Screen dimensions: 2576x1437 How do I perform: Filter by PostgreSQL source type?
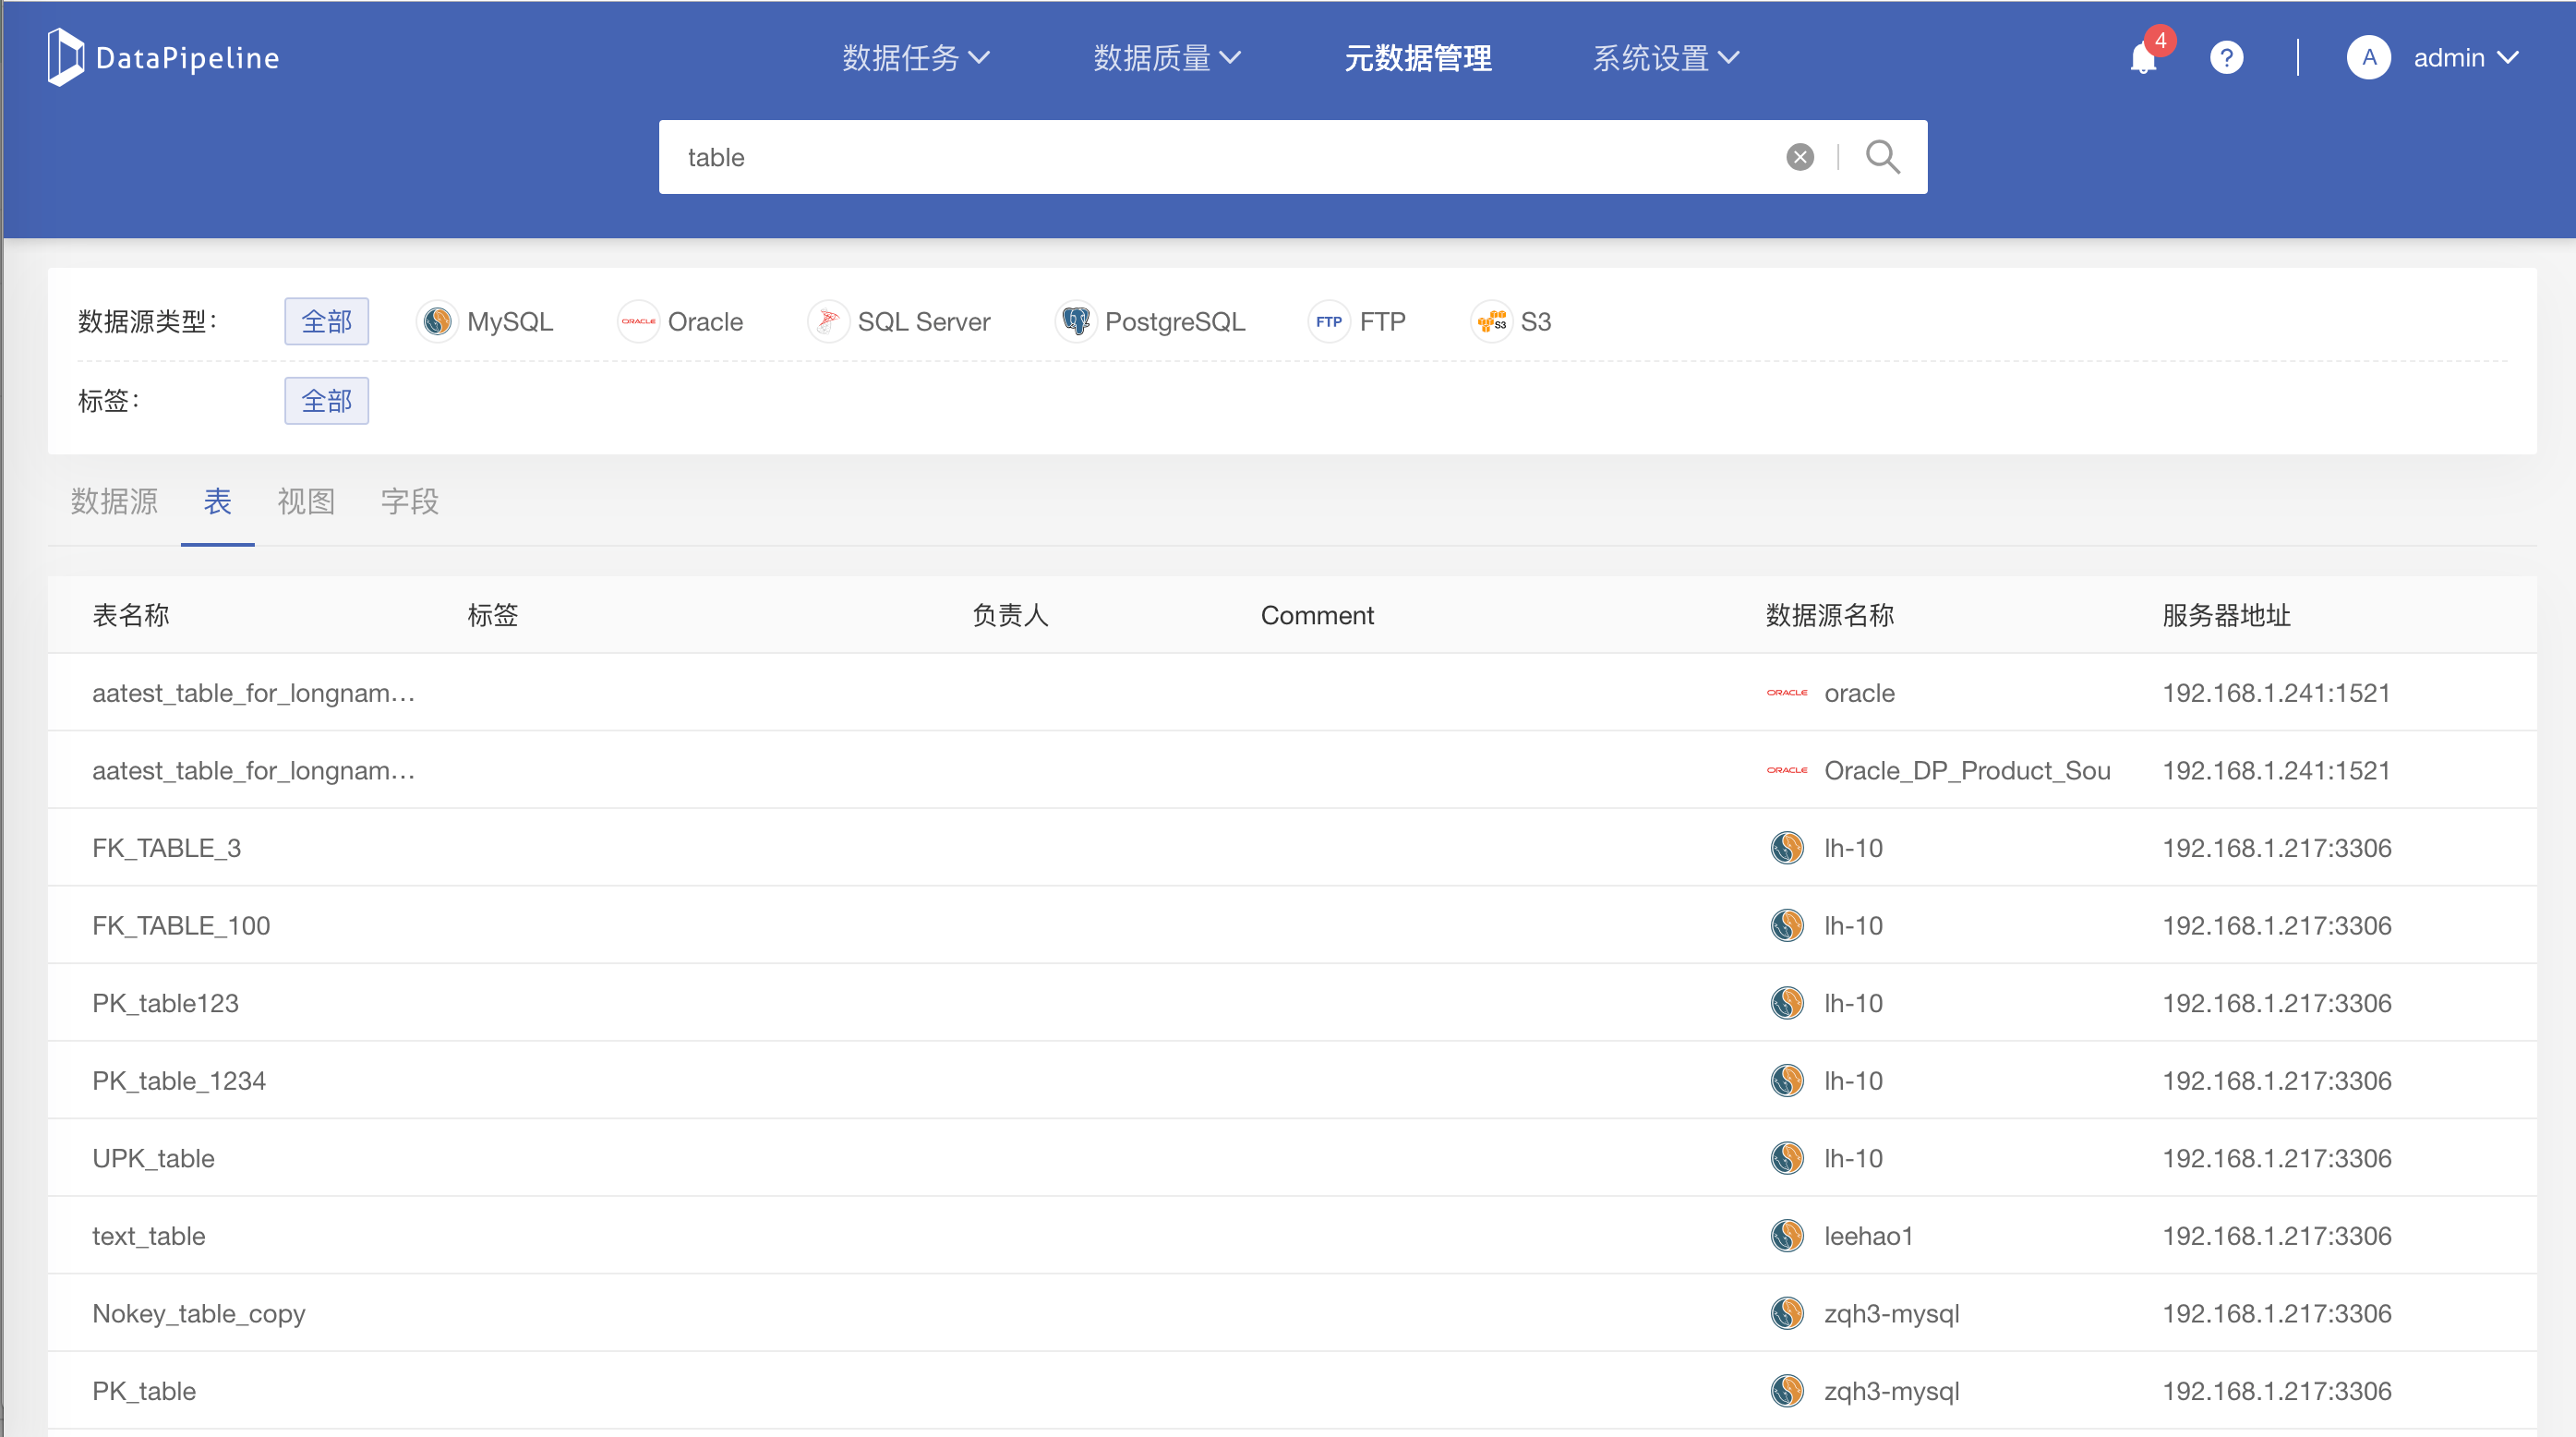coord(1151,322)
